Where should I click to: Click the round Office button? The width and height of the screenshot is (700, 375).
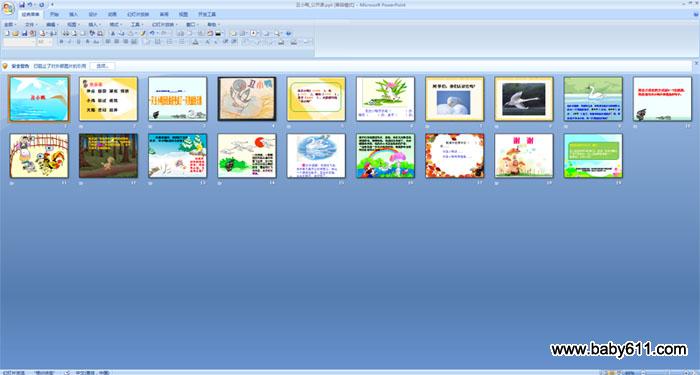pyautogui.click(x=8, y=8)
